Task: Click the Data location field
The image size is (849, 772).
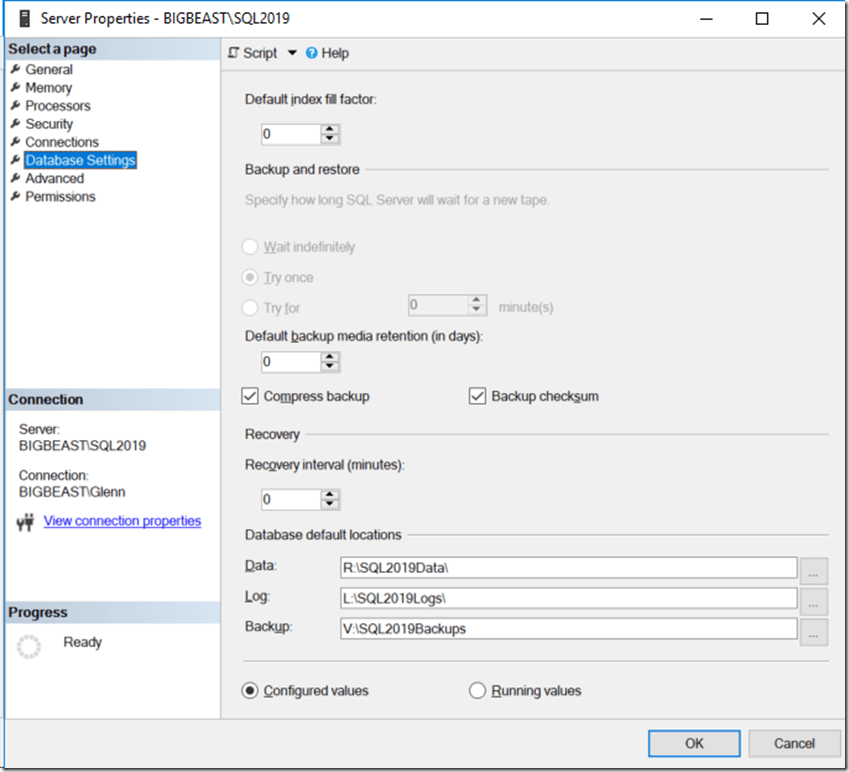Action: [569, 568]
